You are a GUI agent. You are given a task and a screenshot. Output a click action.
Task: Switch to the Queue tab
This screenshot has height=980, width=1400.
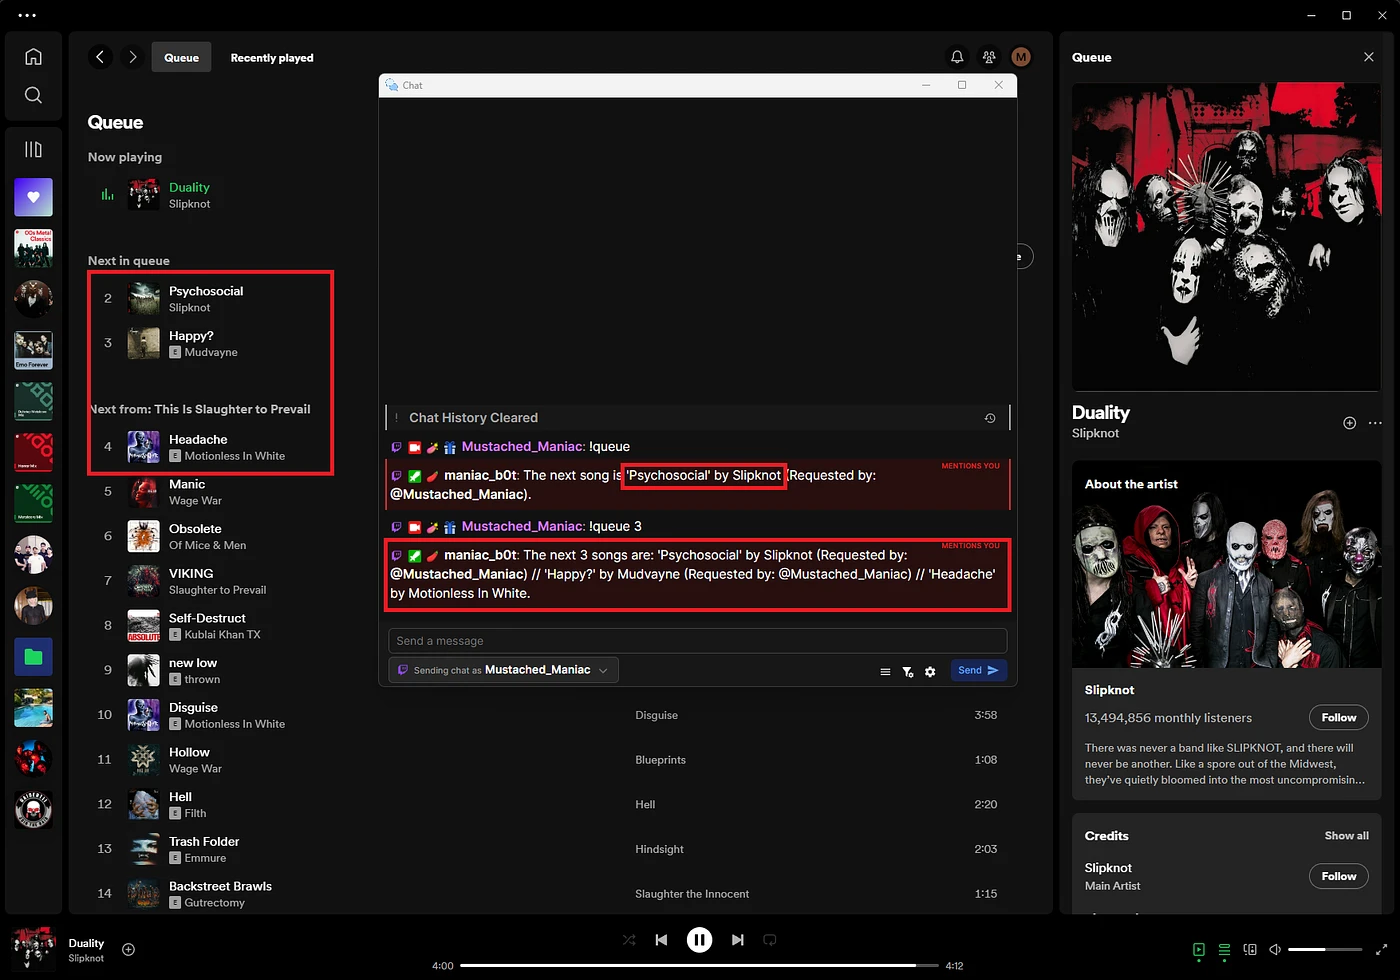pyautogui.click(x=181, y=57)
